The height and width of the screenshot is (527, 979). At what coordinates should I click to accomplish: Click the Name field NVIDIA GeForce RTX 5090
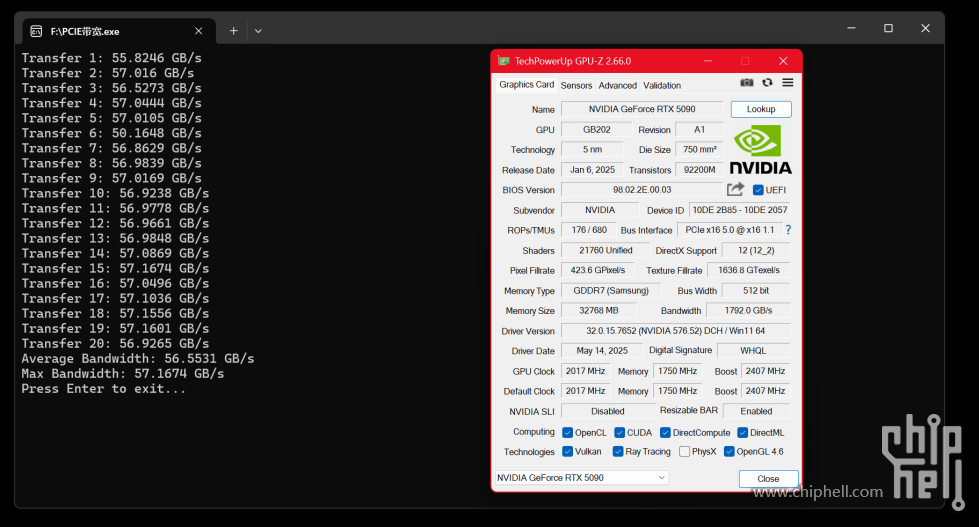(642, 109)
